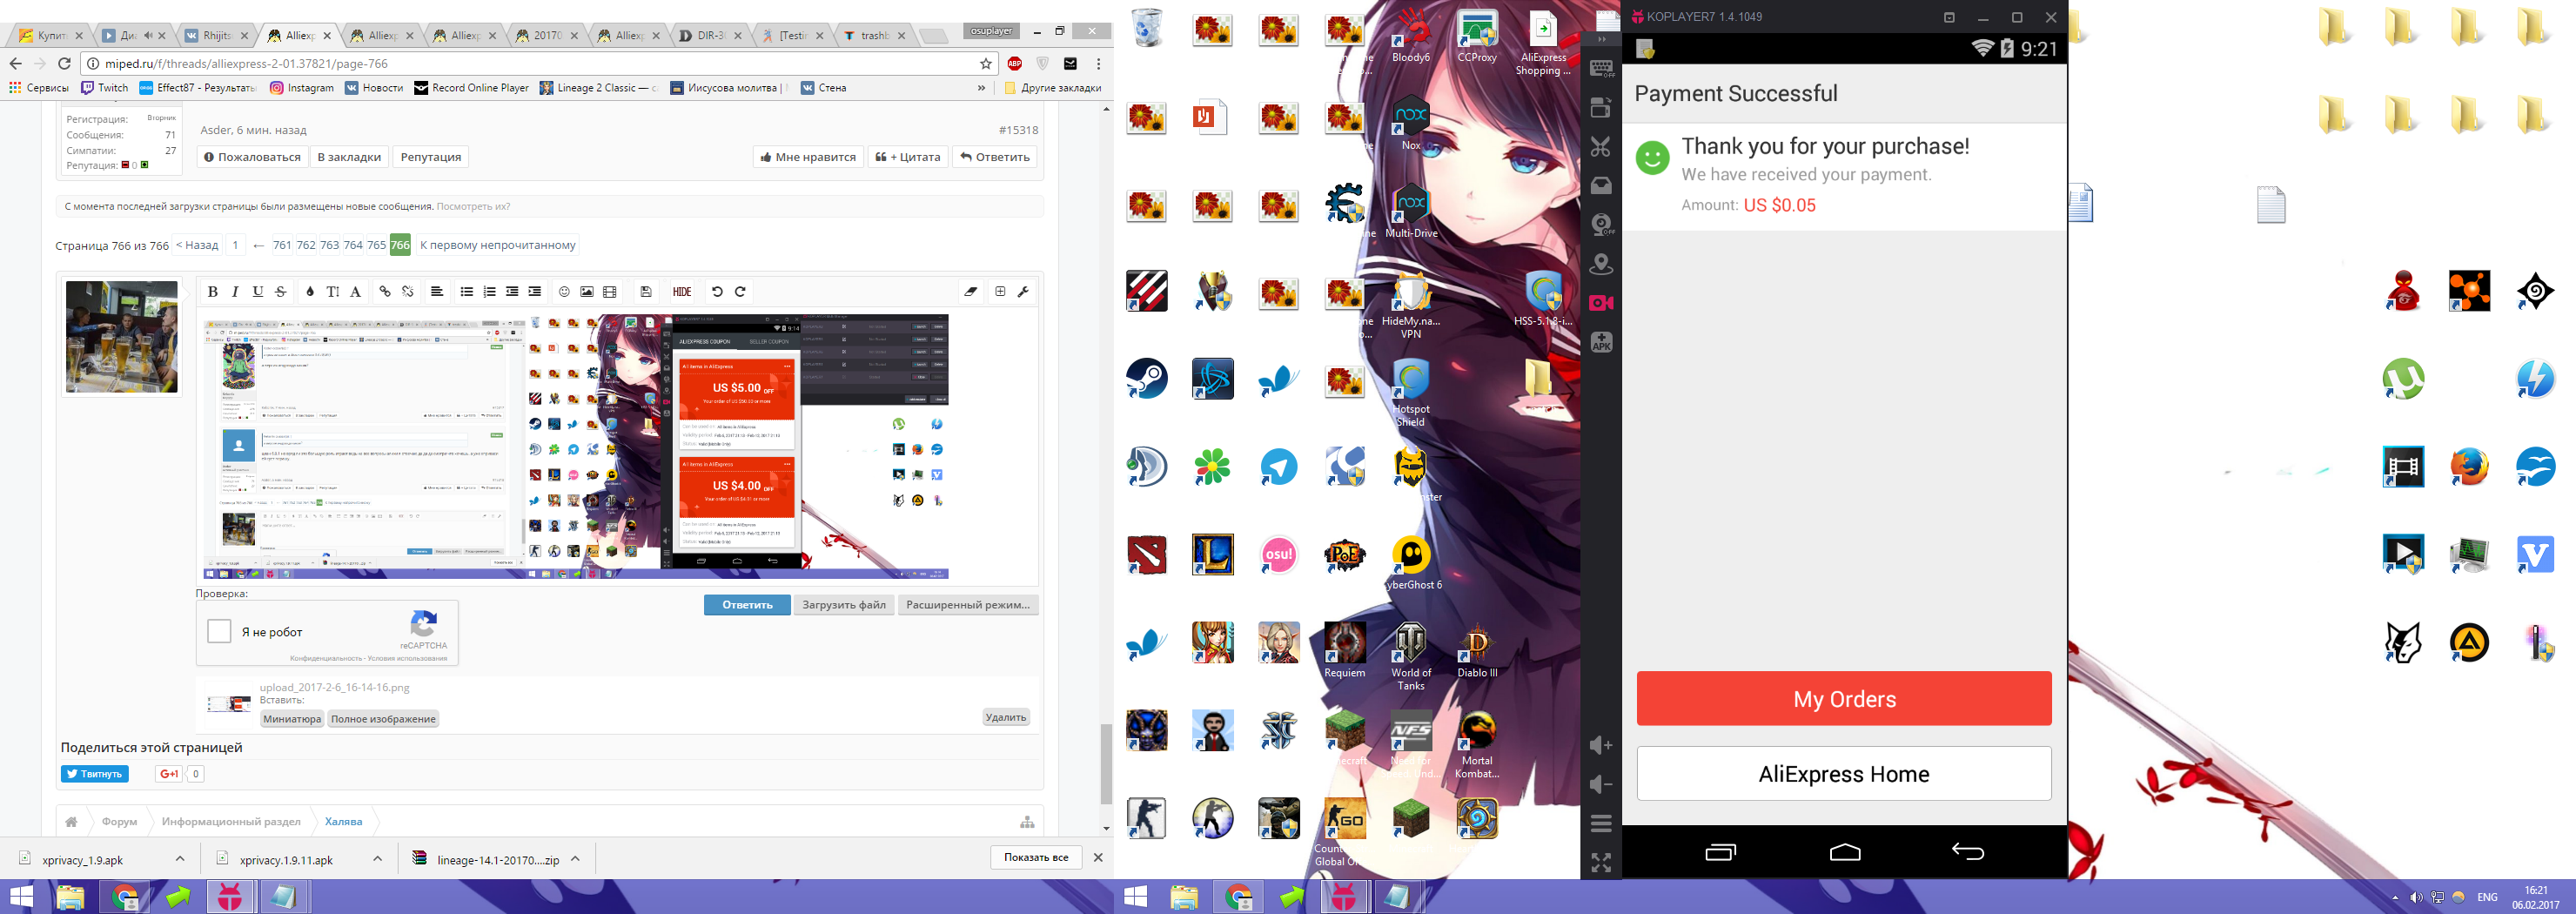Toggle bold formatting in the reply editor

coord(213,292)
